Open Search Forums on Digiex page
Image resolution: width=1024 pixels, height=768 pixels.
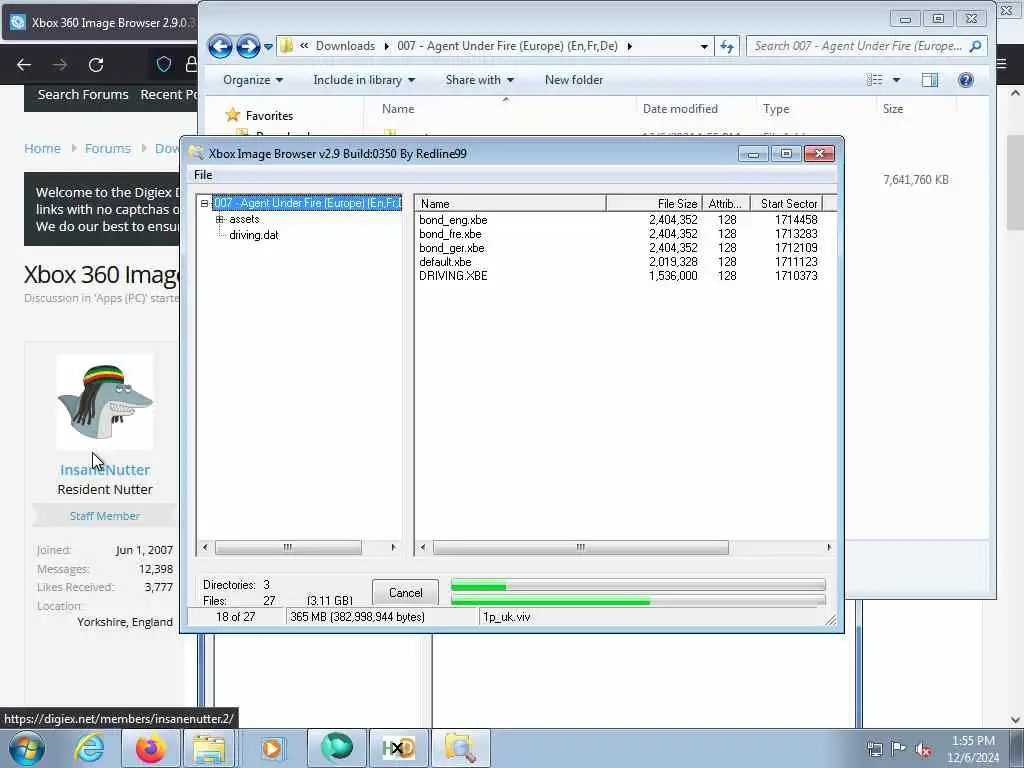click(83, 95)
